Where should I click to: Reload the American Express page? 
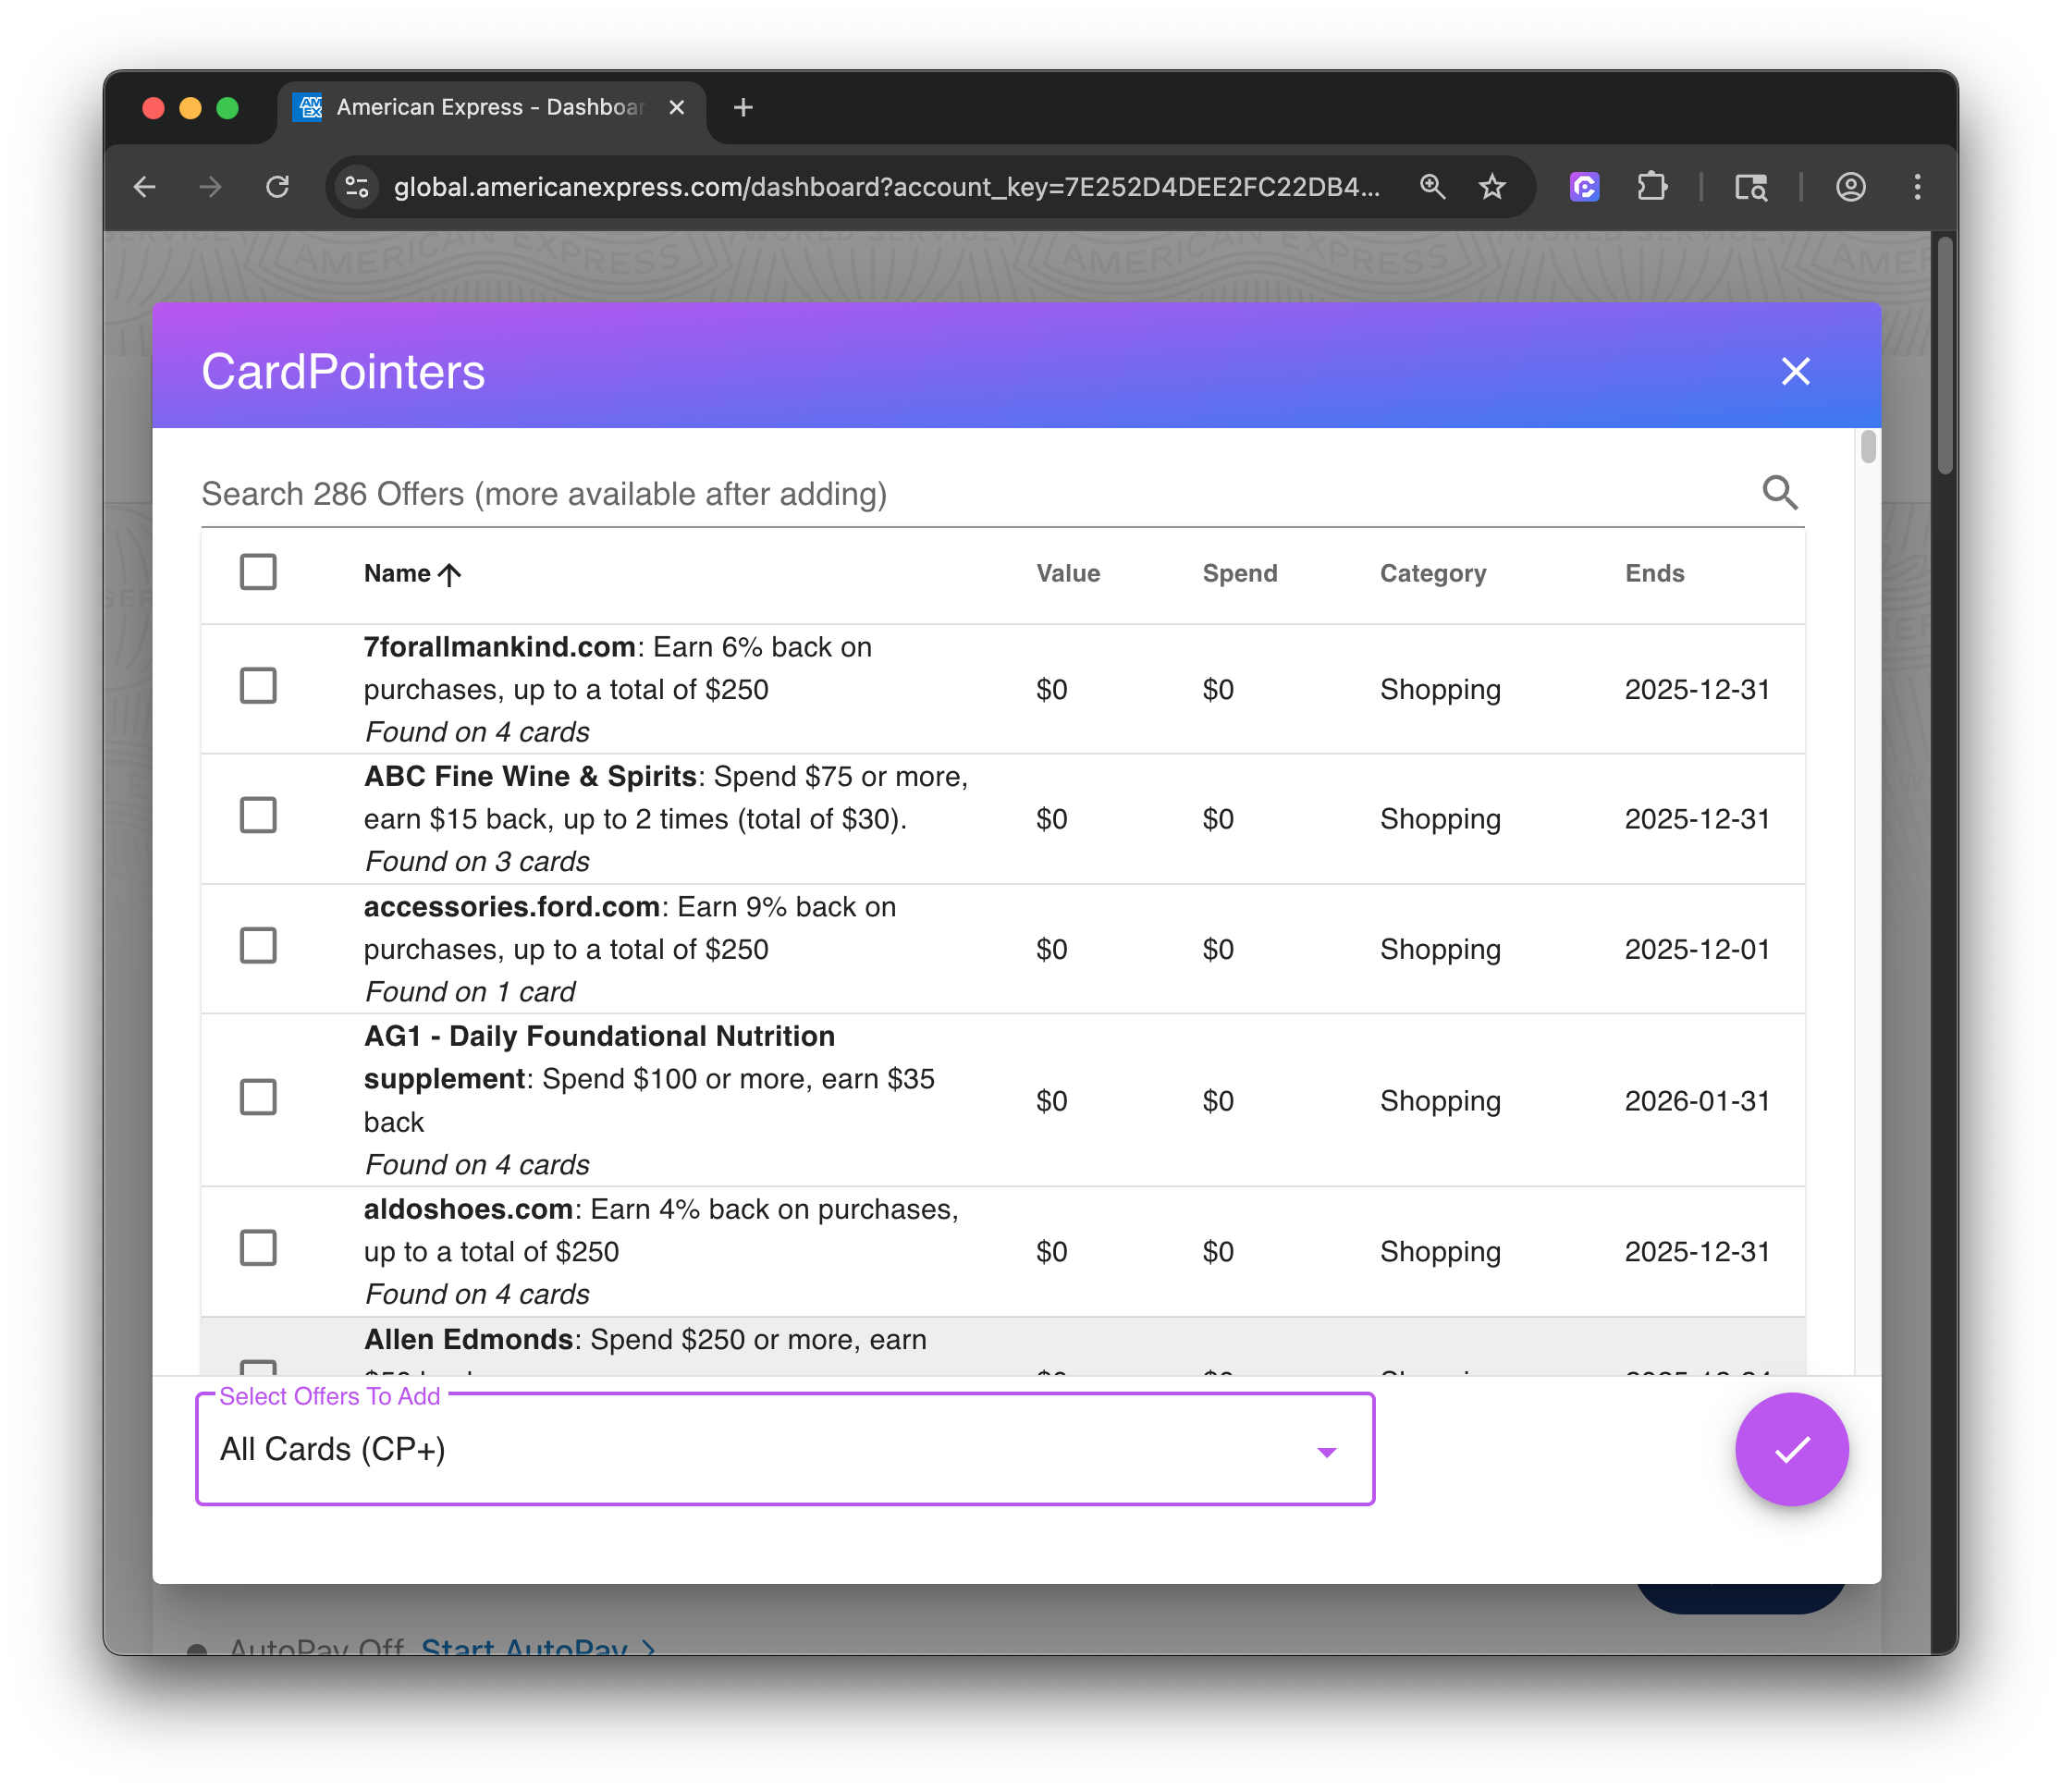[277, 187]
